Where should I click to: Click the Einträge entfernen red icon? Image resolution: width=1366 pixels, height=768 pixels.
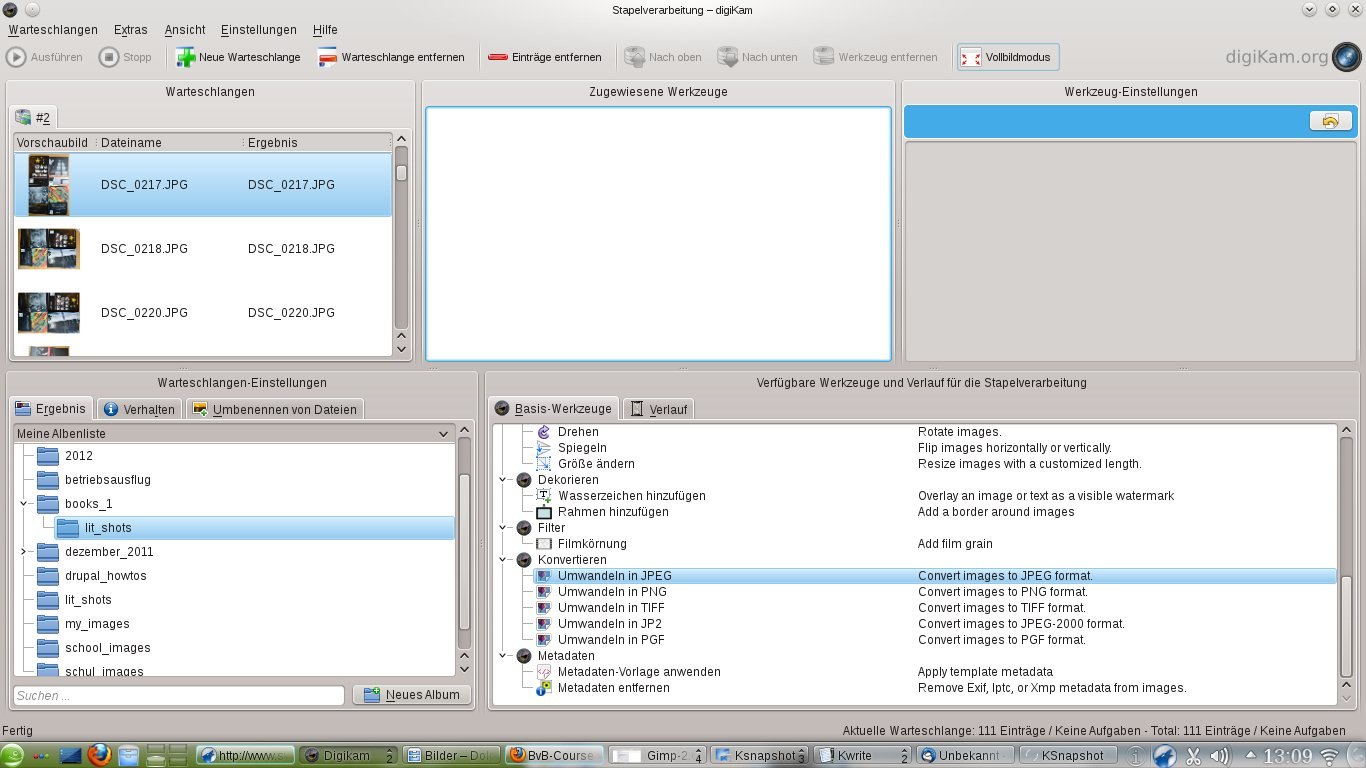498,57
